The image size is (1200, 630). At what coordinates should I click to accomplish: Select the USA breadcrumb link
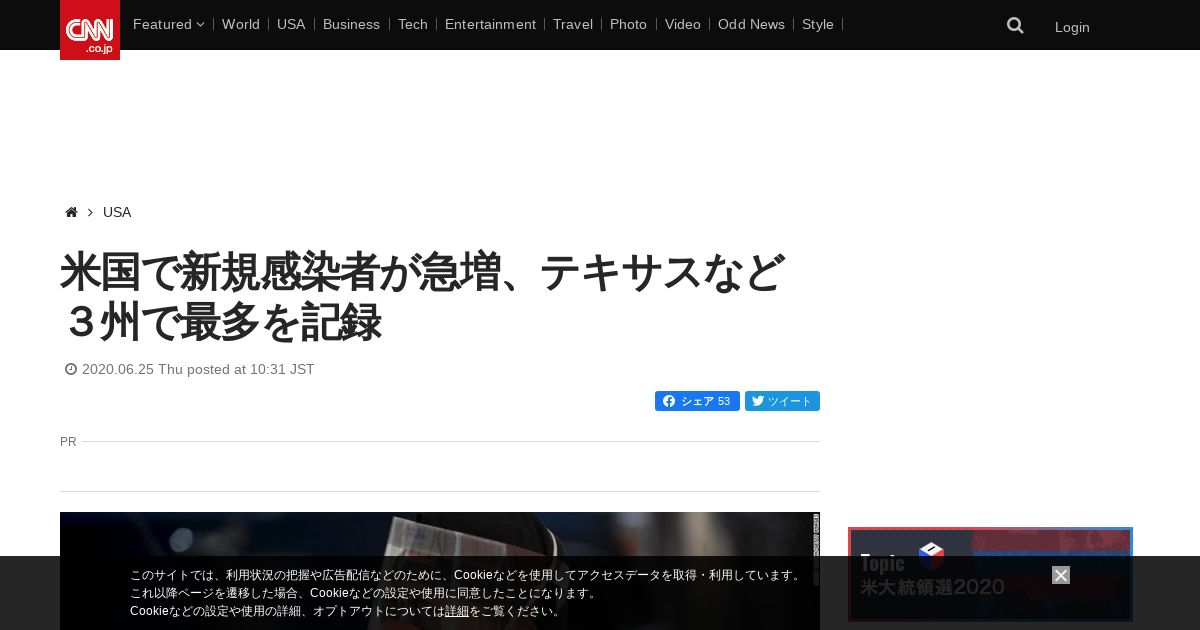117,212
